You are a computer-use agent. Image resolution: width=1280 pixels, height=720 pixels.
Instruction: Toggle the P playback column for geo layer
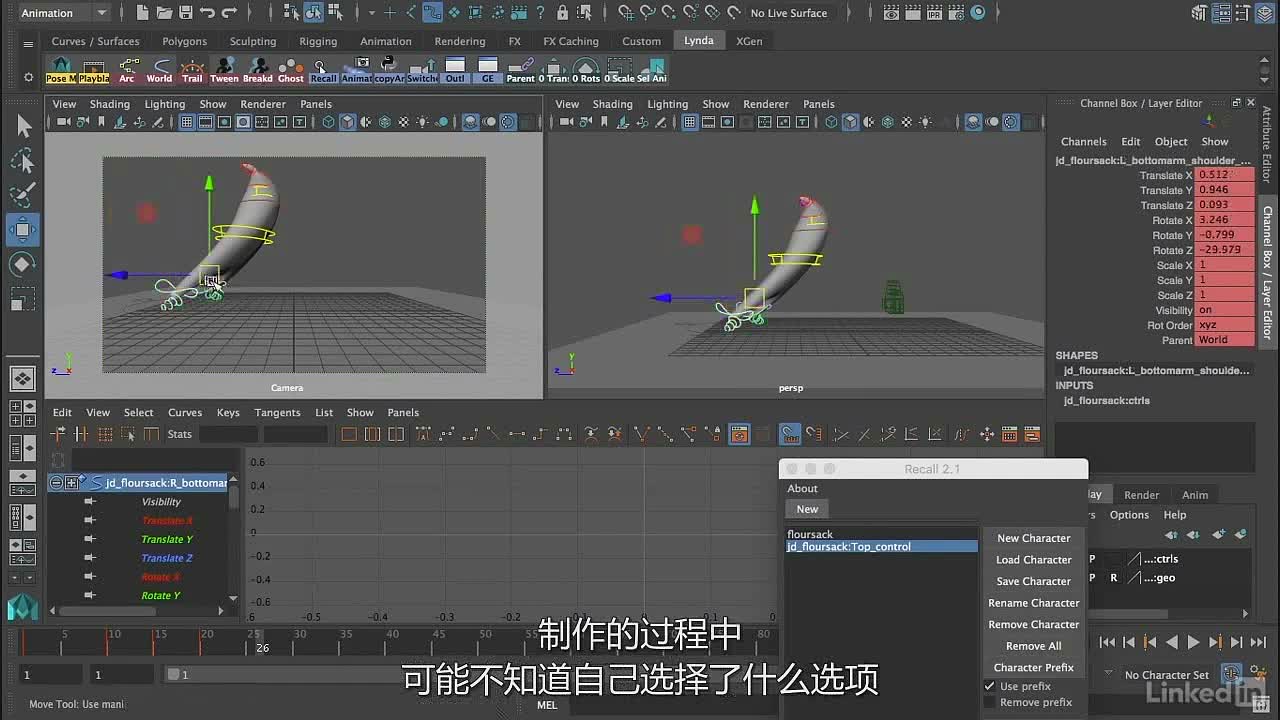click(x=1092, y=578)
